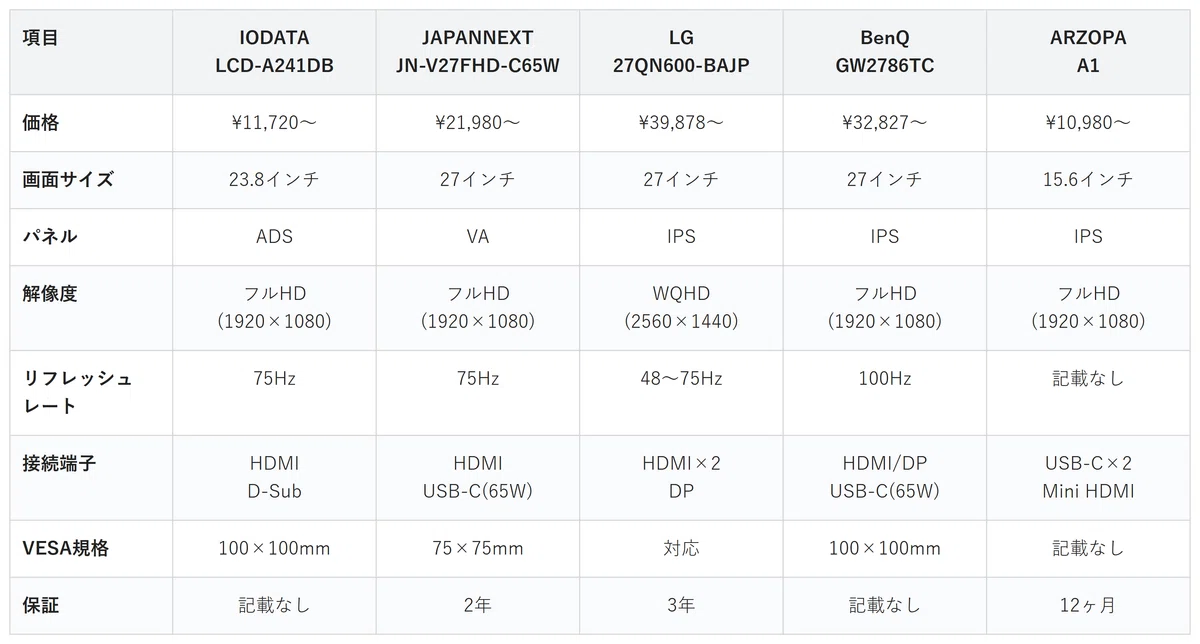Select the BenQ GW2786TC header cell

tap(884, 52)
